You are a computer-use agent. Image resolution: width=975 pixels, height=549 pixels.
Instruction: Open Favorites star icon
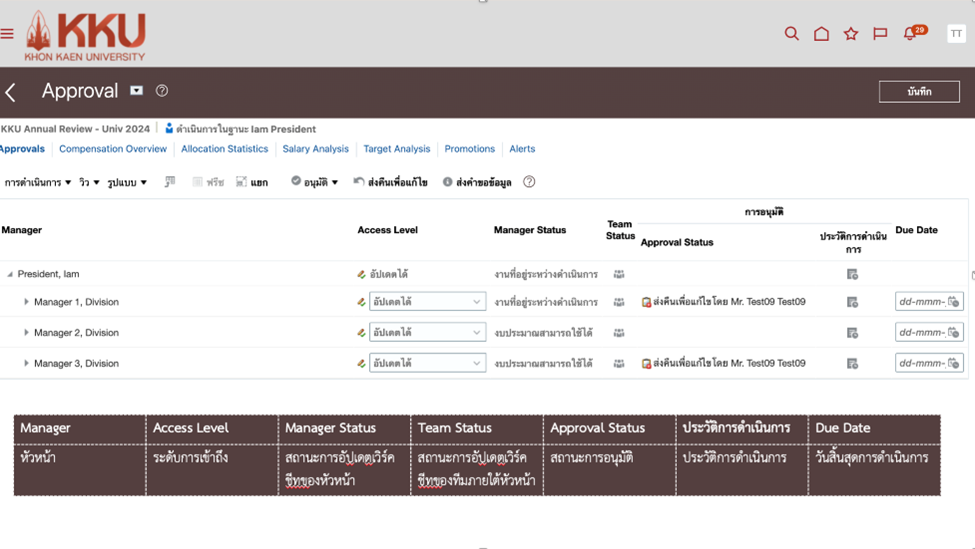(851, 34)
